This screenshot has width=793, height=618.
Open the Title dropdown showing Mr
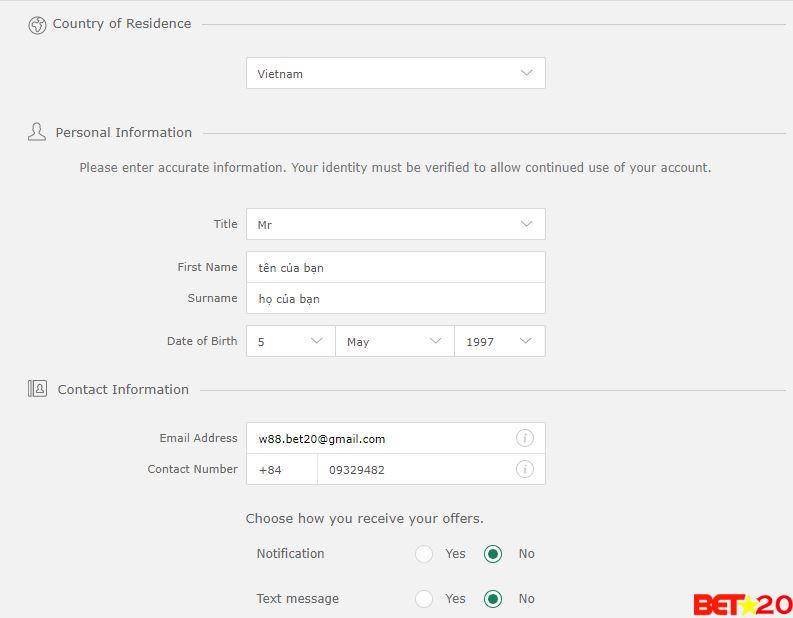click(395, 224)
